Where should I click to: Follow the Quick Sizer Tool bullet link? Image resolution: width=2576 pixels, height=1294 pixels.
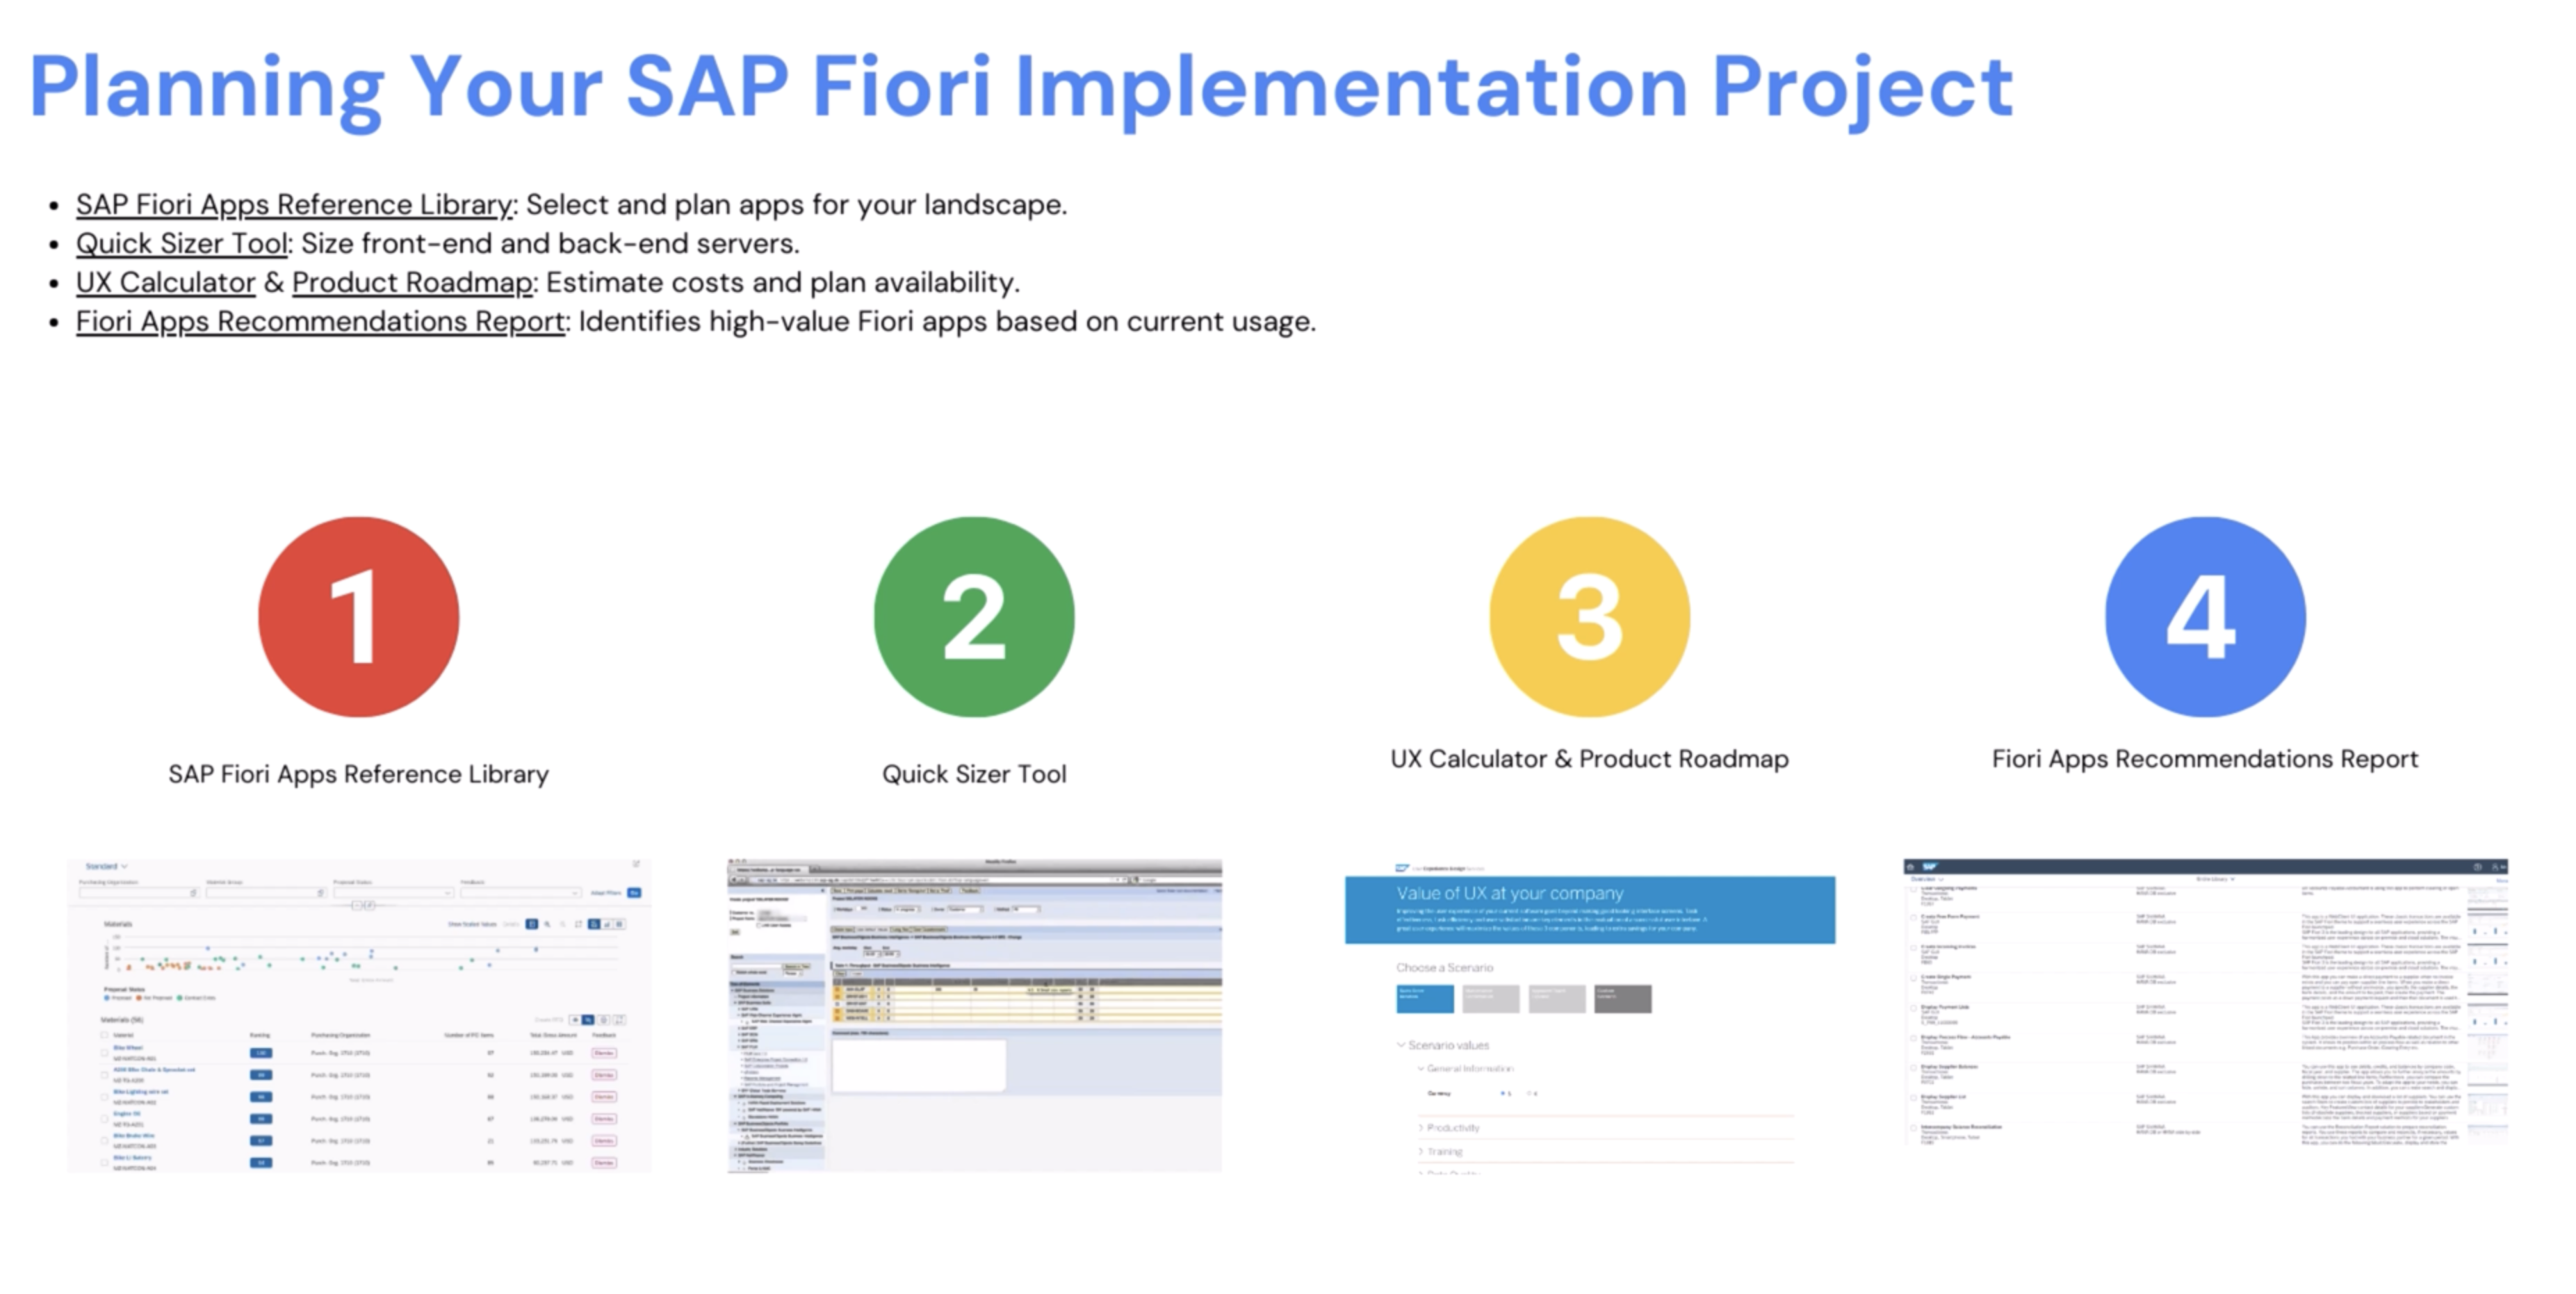point(182,243)
